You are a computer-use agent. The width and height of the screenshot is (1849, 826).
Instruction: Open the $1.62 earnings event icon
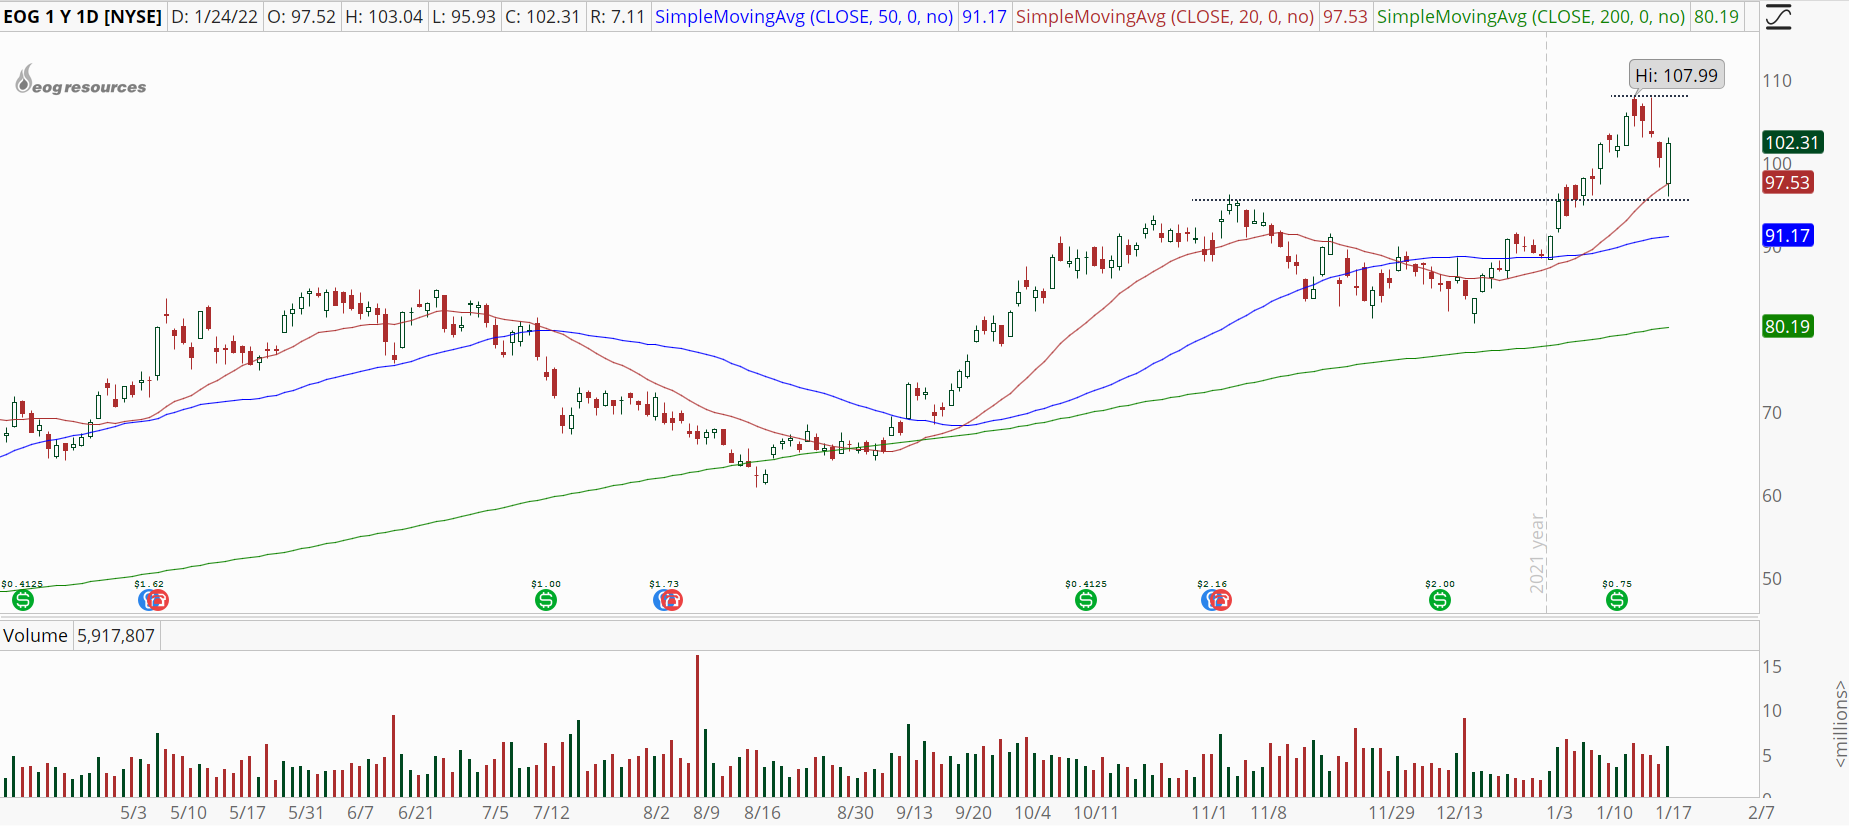coord(154,600)
